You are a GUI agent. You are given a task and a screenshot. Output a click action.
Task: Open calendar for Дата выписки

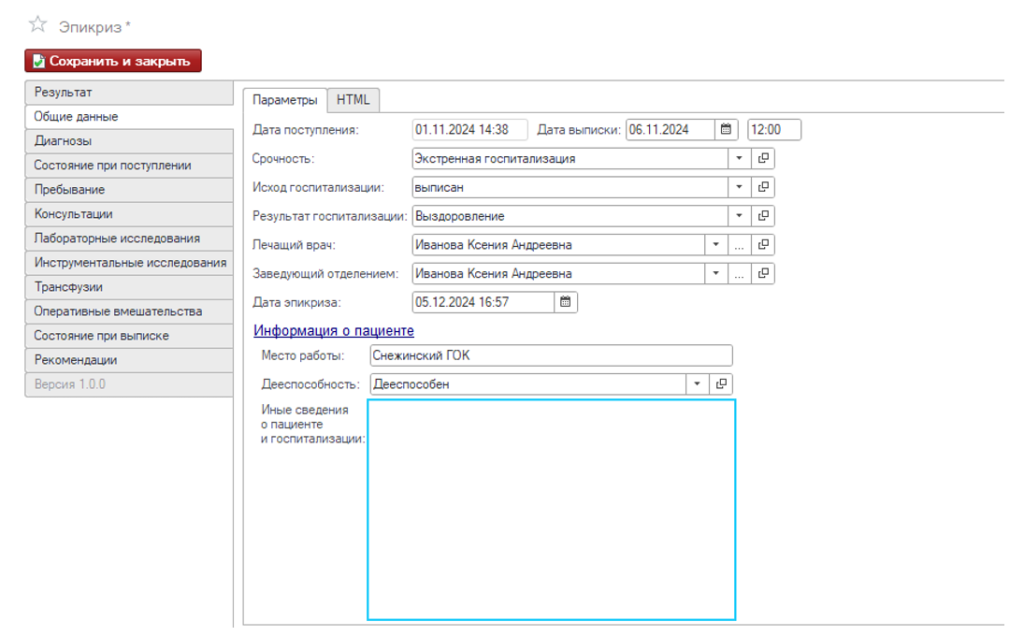click(x=726, y=130)
